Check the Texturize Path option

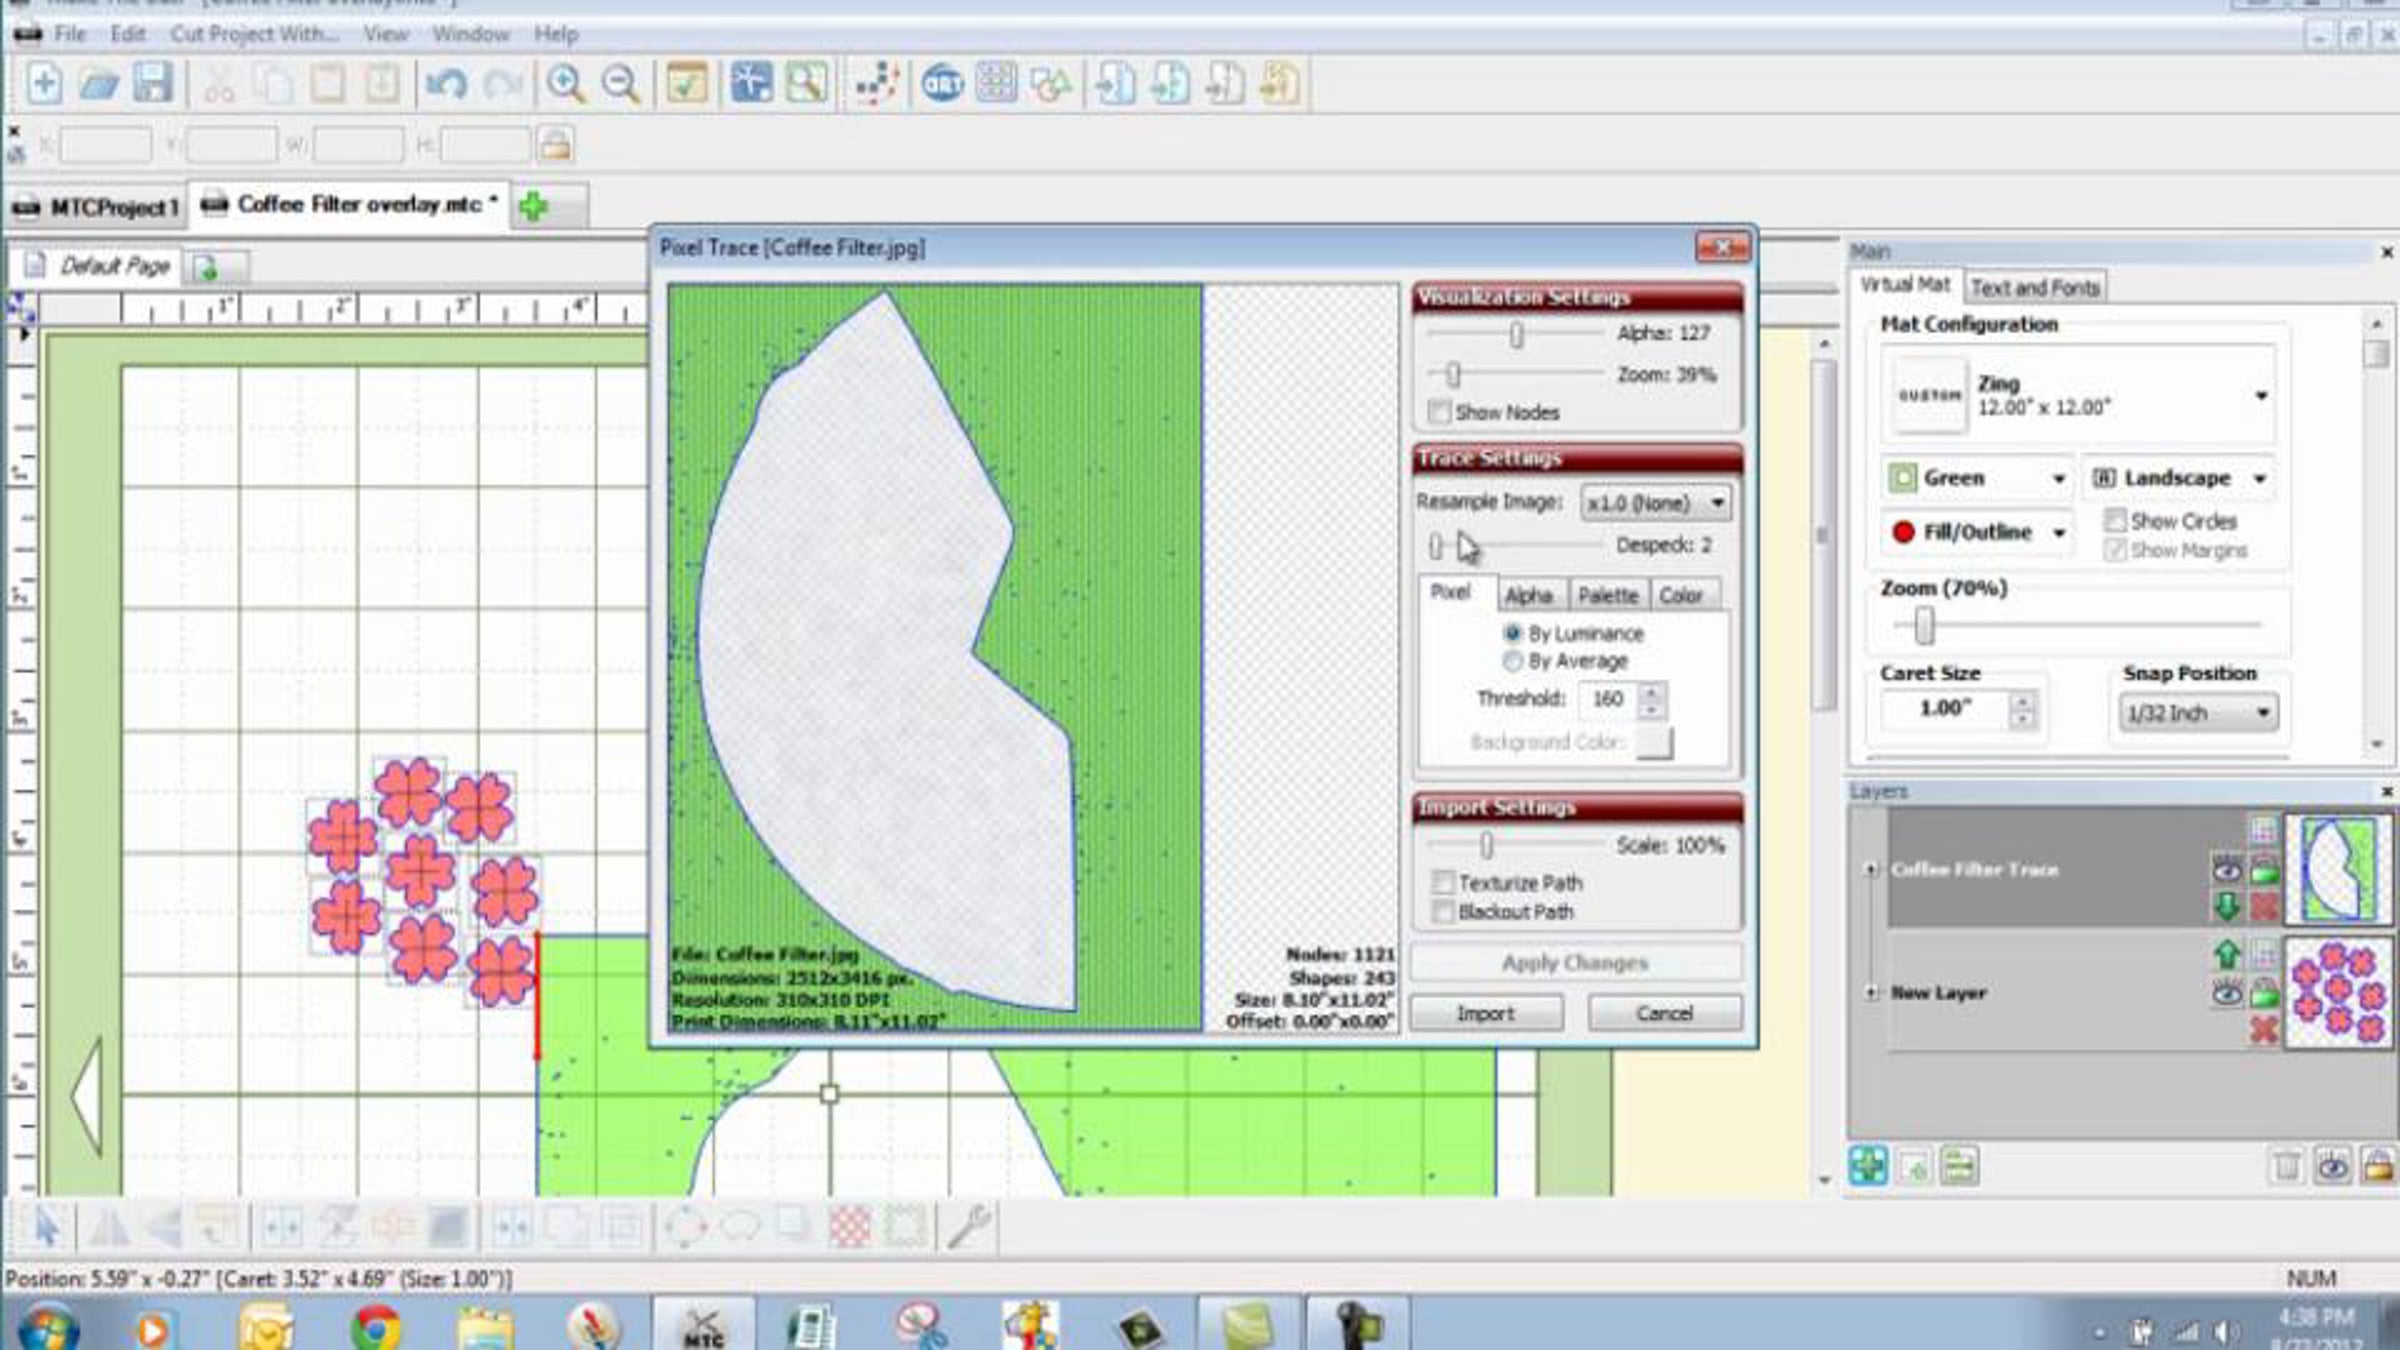(1443, 882)
